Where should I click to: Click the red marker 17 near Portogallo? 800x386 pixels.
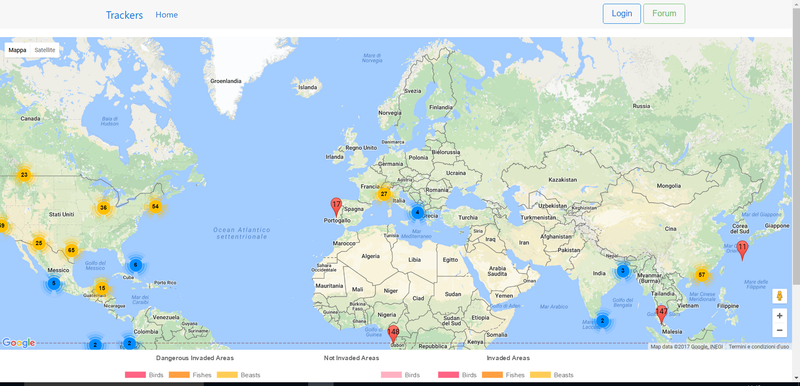[x=336, y=207]
